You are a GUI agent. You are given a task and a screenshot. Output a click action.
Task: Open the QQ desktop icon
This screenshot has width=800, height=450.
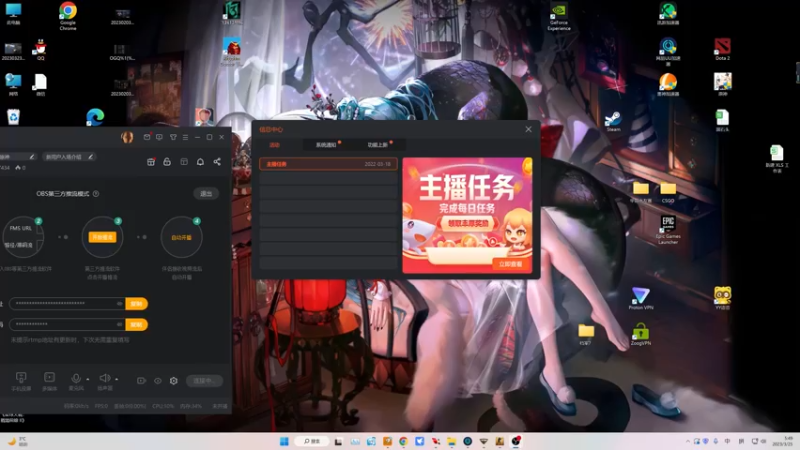pyautogui.click(x=40, y=51)
